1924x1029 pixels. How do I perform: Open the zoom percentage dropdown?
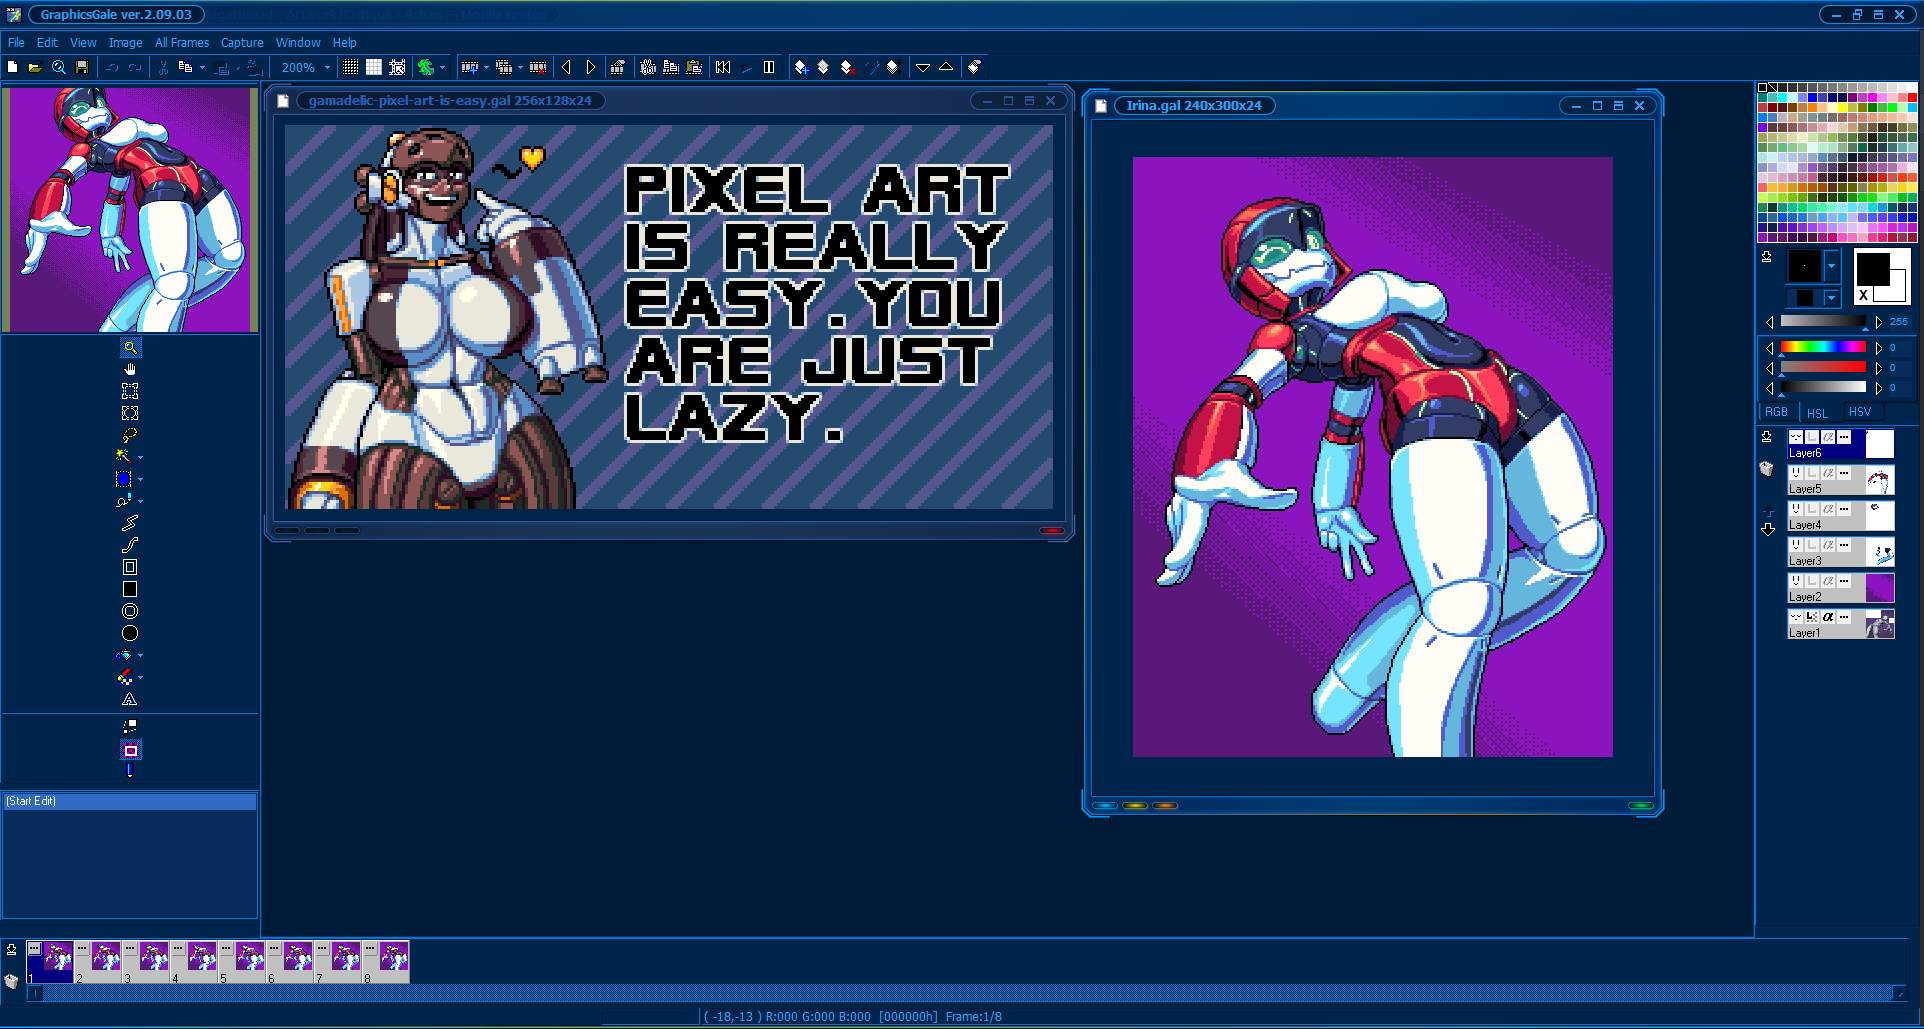327,68
